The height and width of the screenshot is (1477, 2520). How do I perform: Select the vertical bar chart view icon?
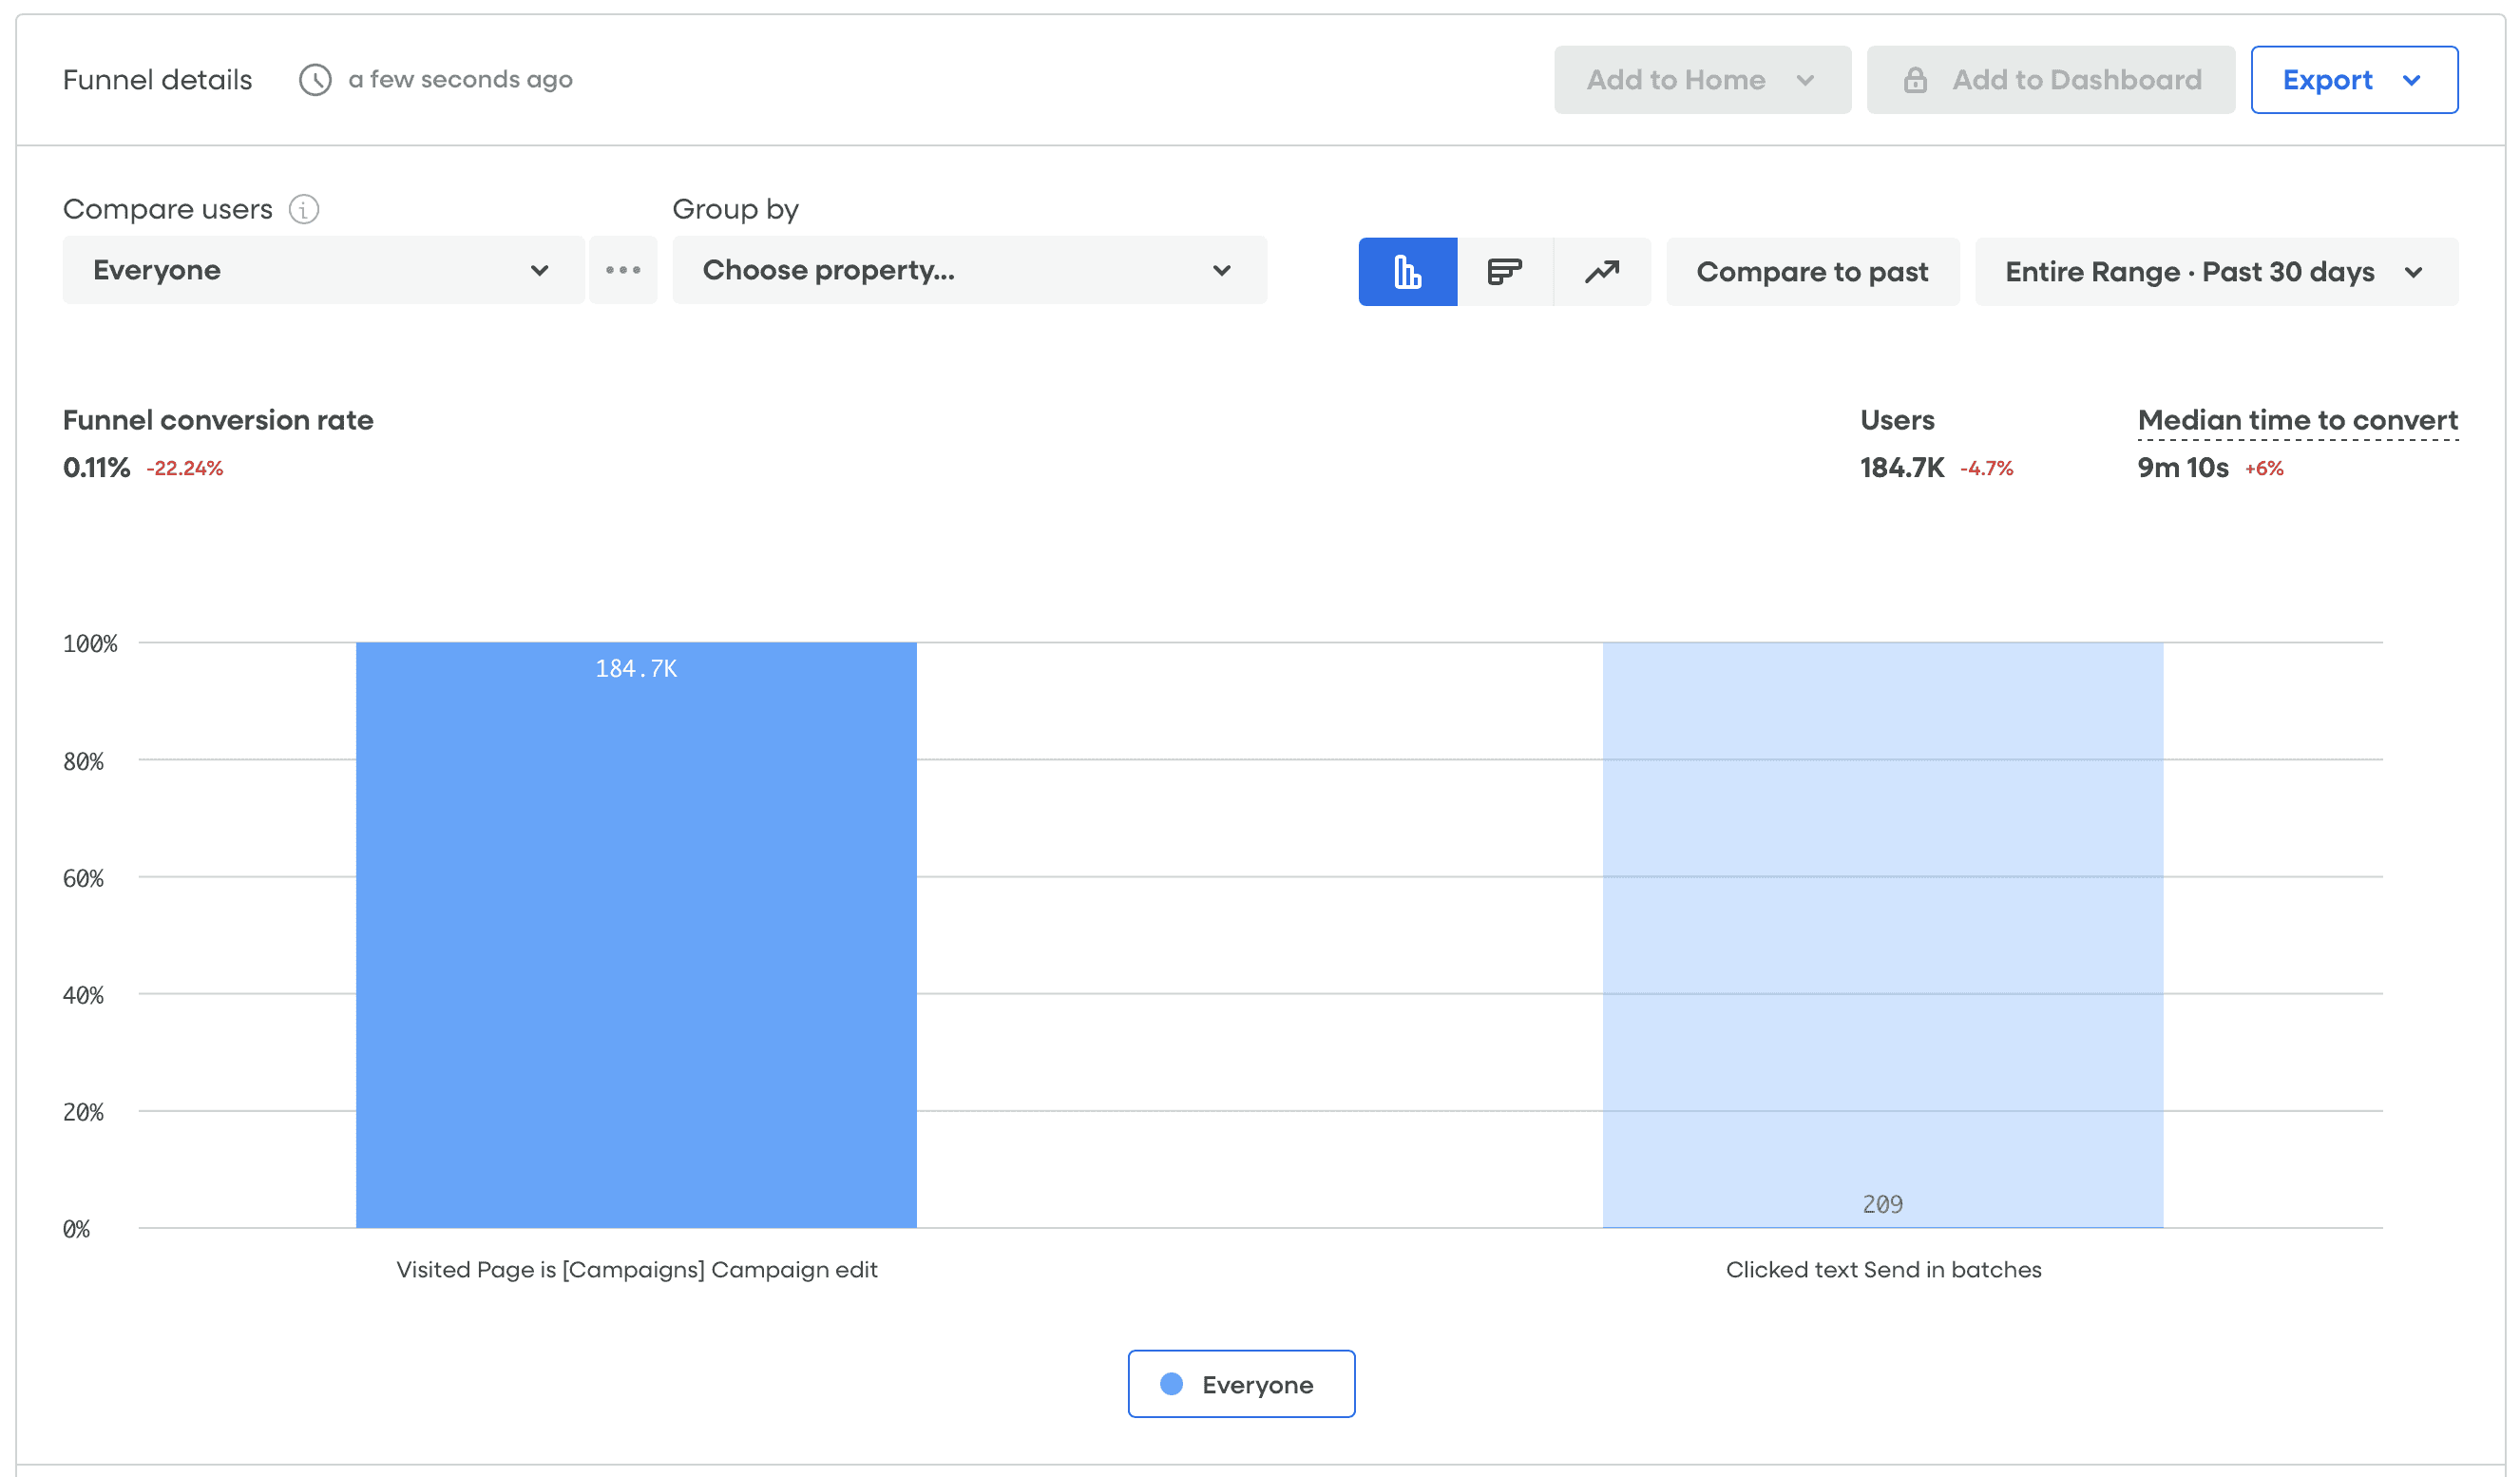pos(1407,271)
